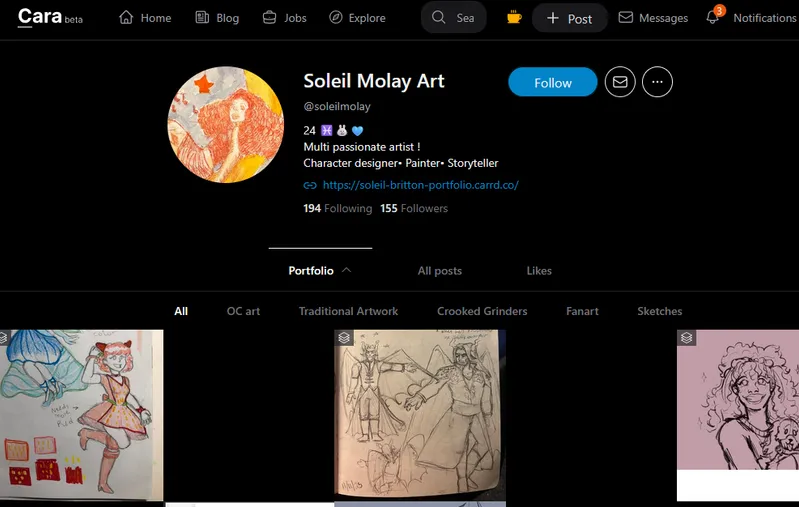Click the envelope message icon beside Follow

pyautogui.click(x=620, y=83)
